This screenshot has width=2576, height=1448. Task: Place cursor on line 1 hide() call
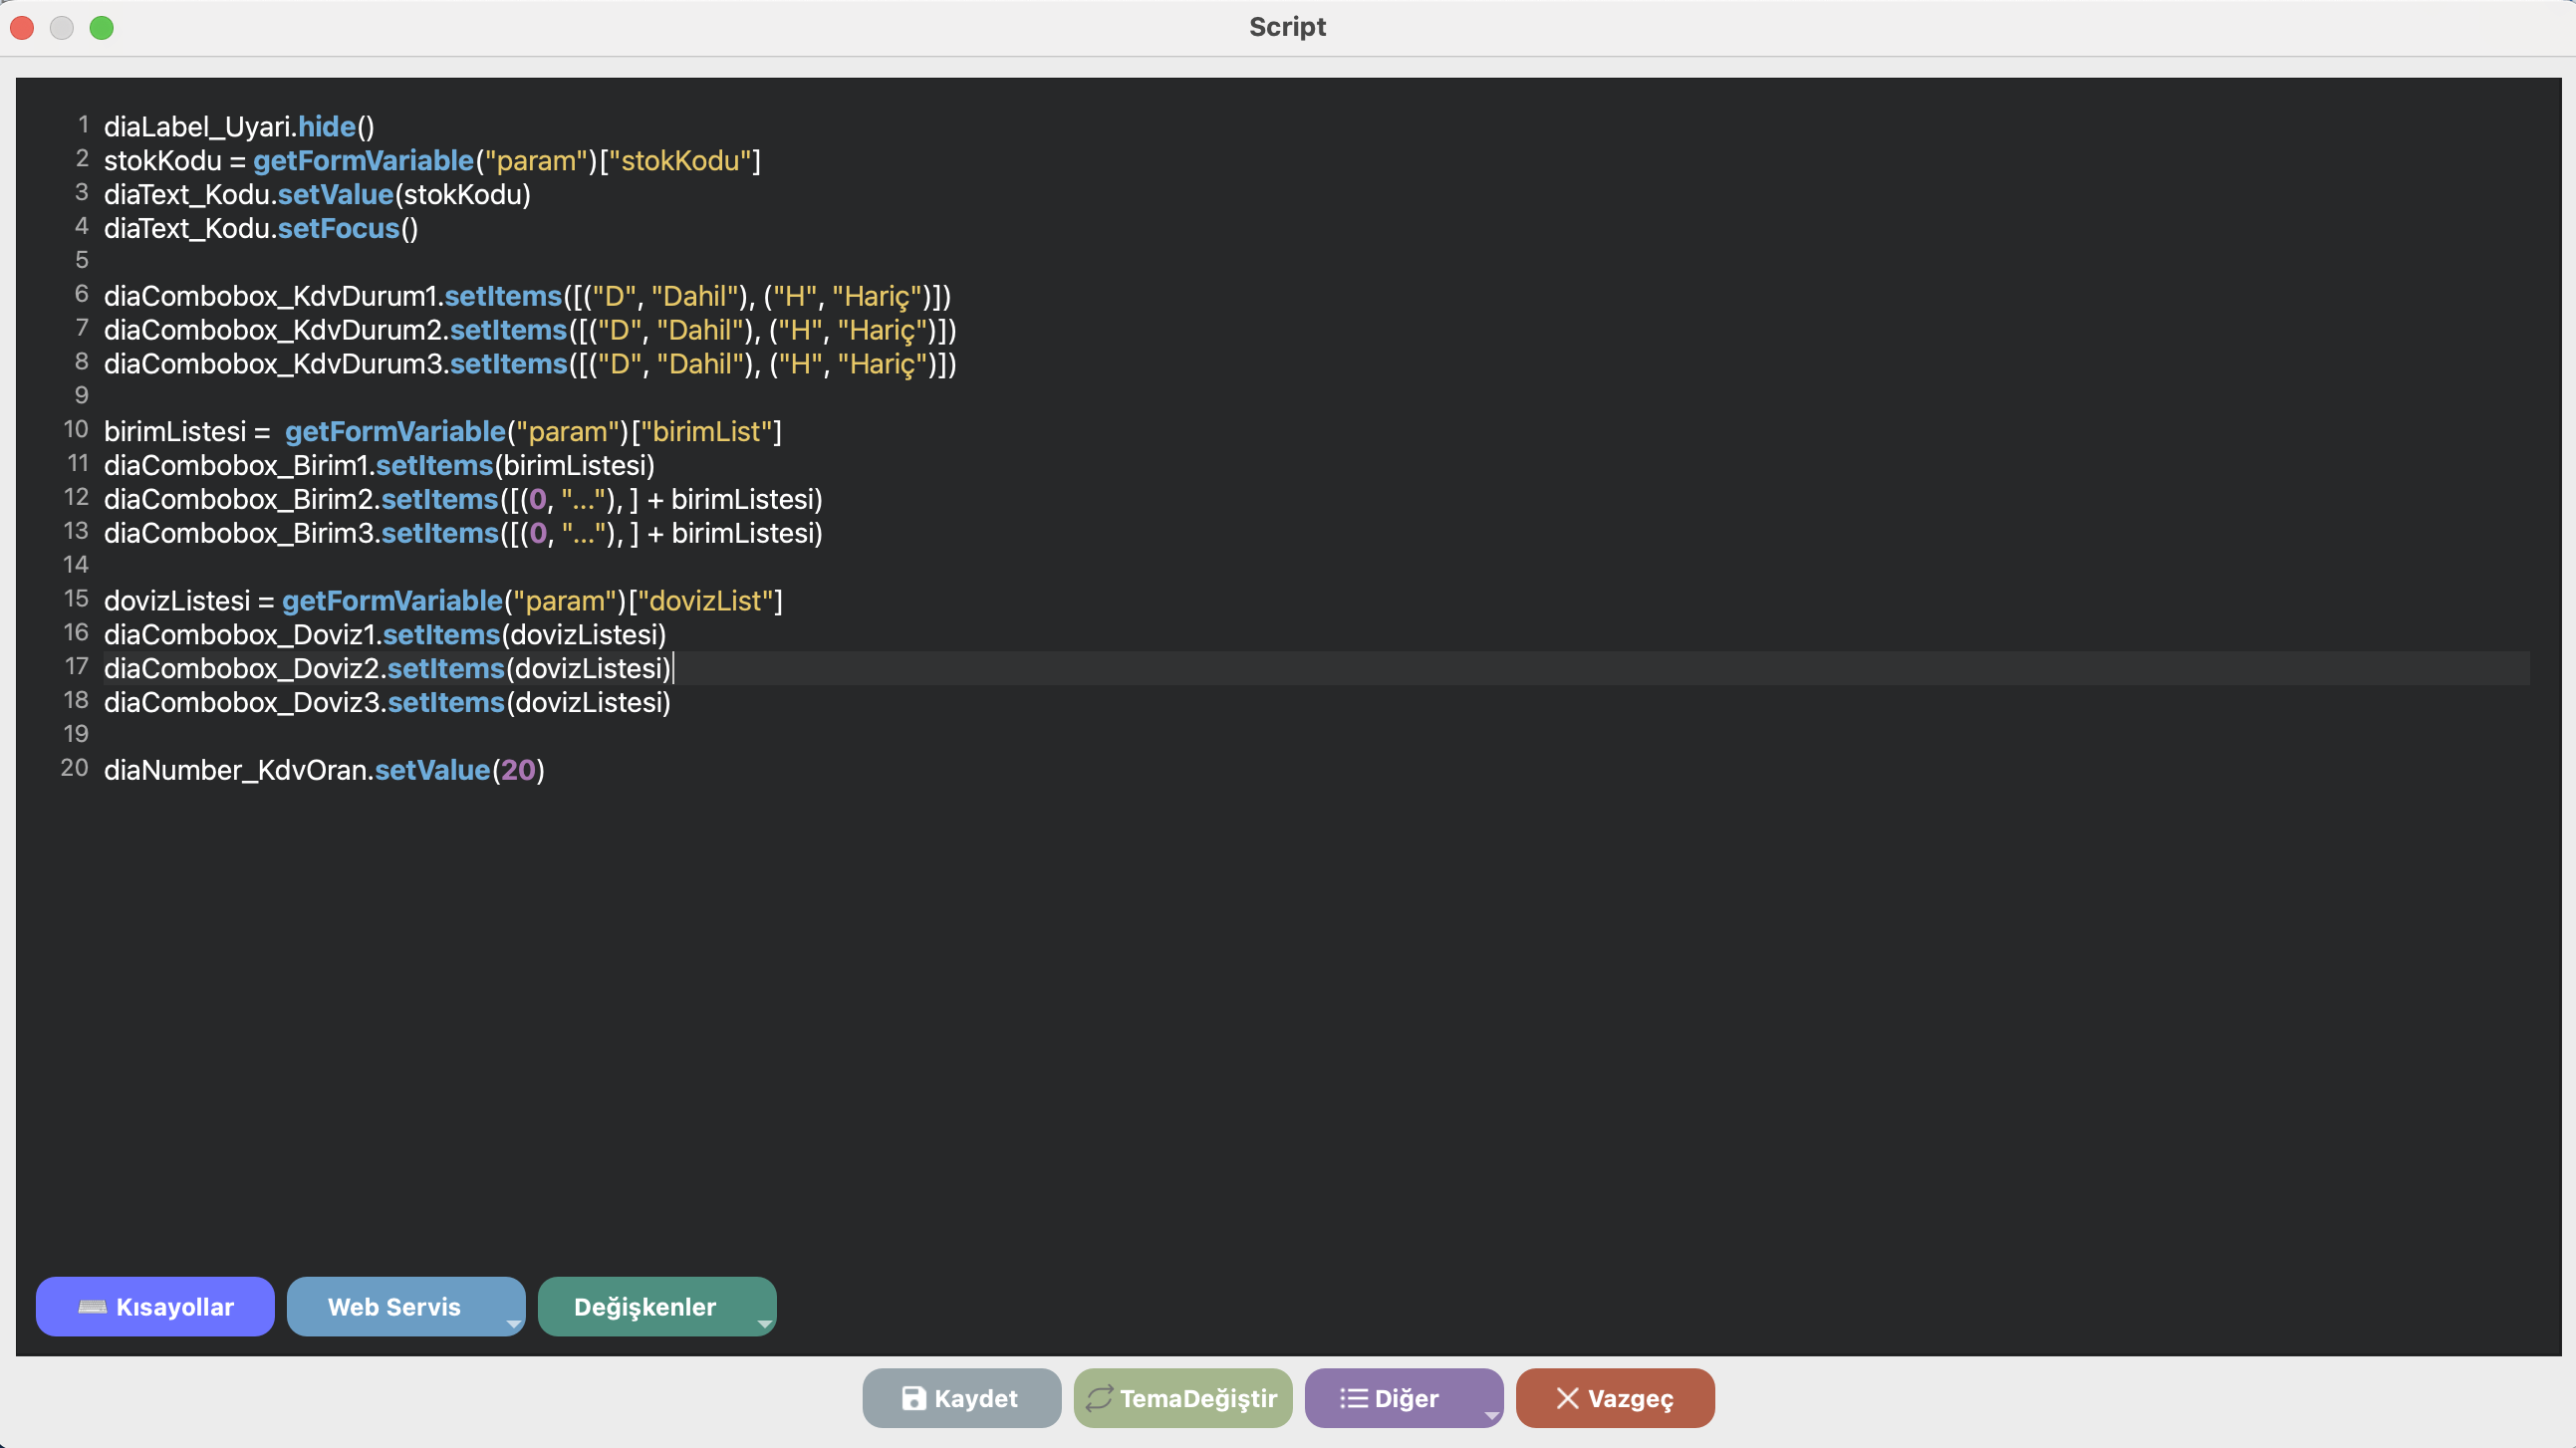tap(327, 127)
